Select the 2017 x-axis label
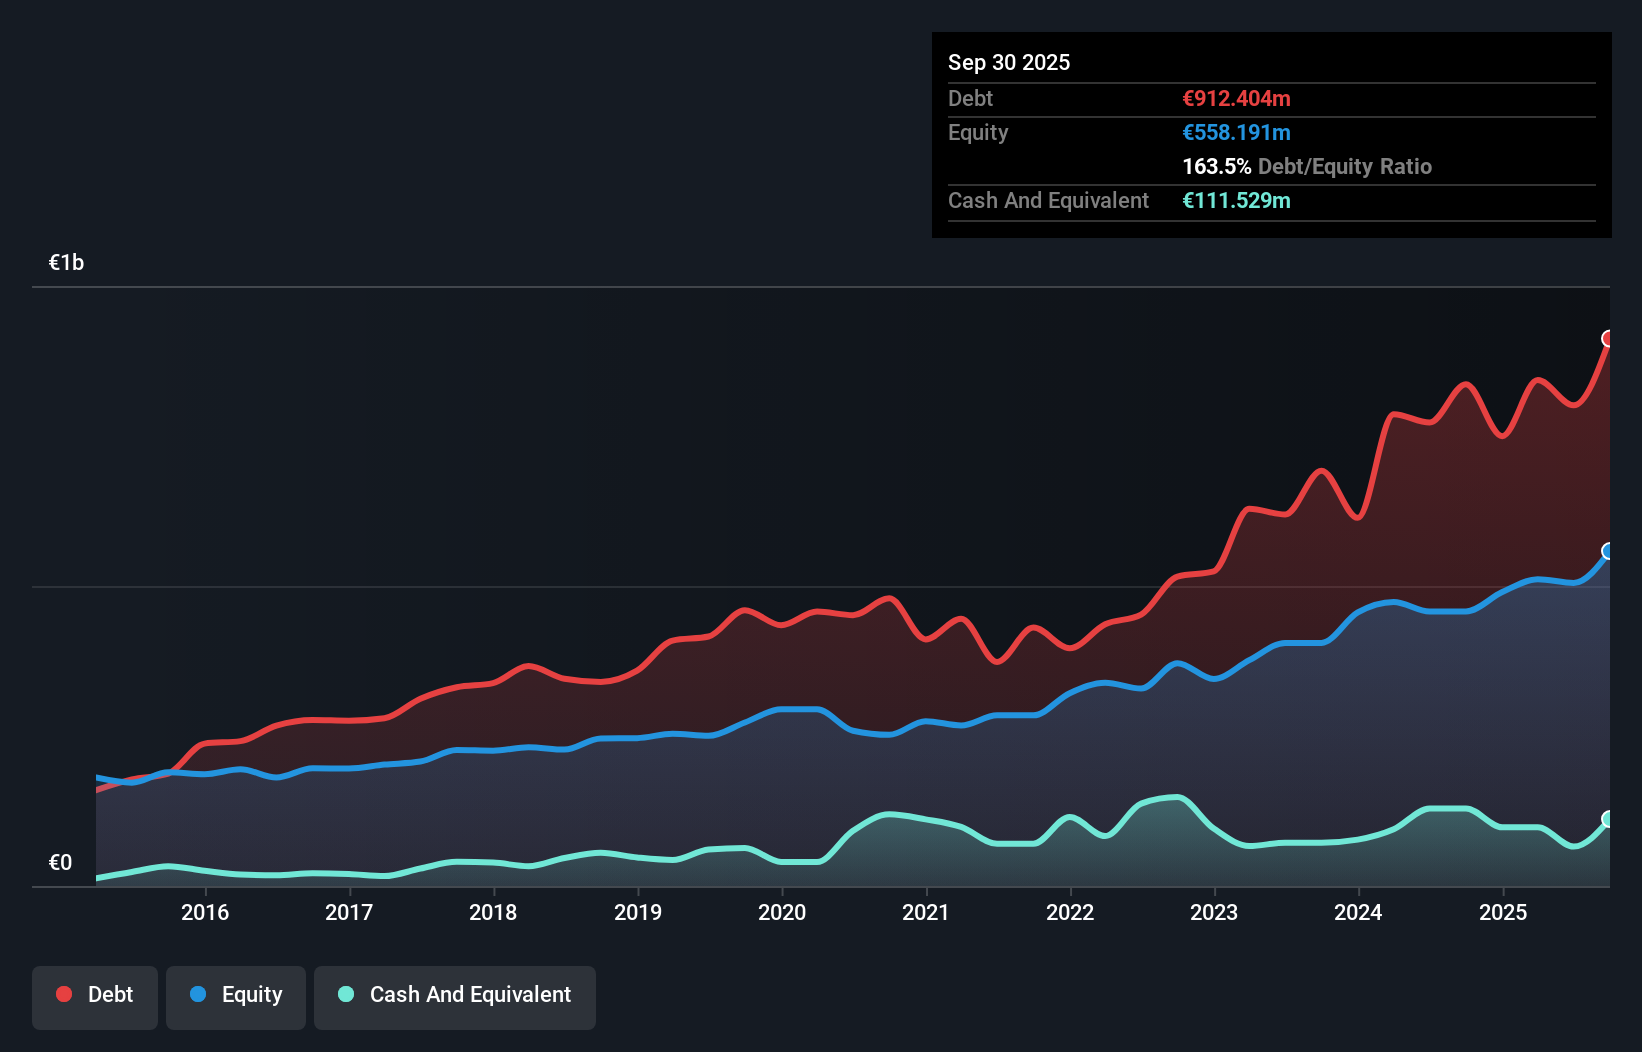The image size is (1642, 1052). [x=349, y=912]
